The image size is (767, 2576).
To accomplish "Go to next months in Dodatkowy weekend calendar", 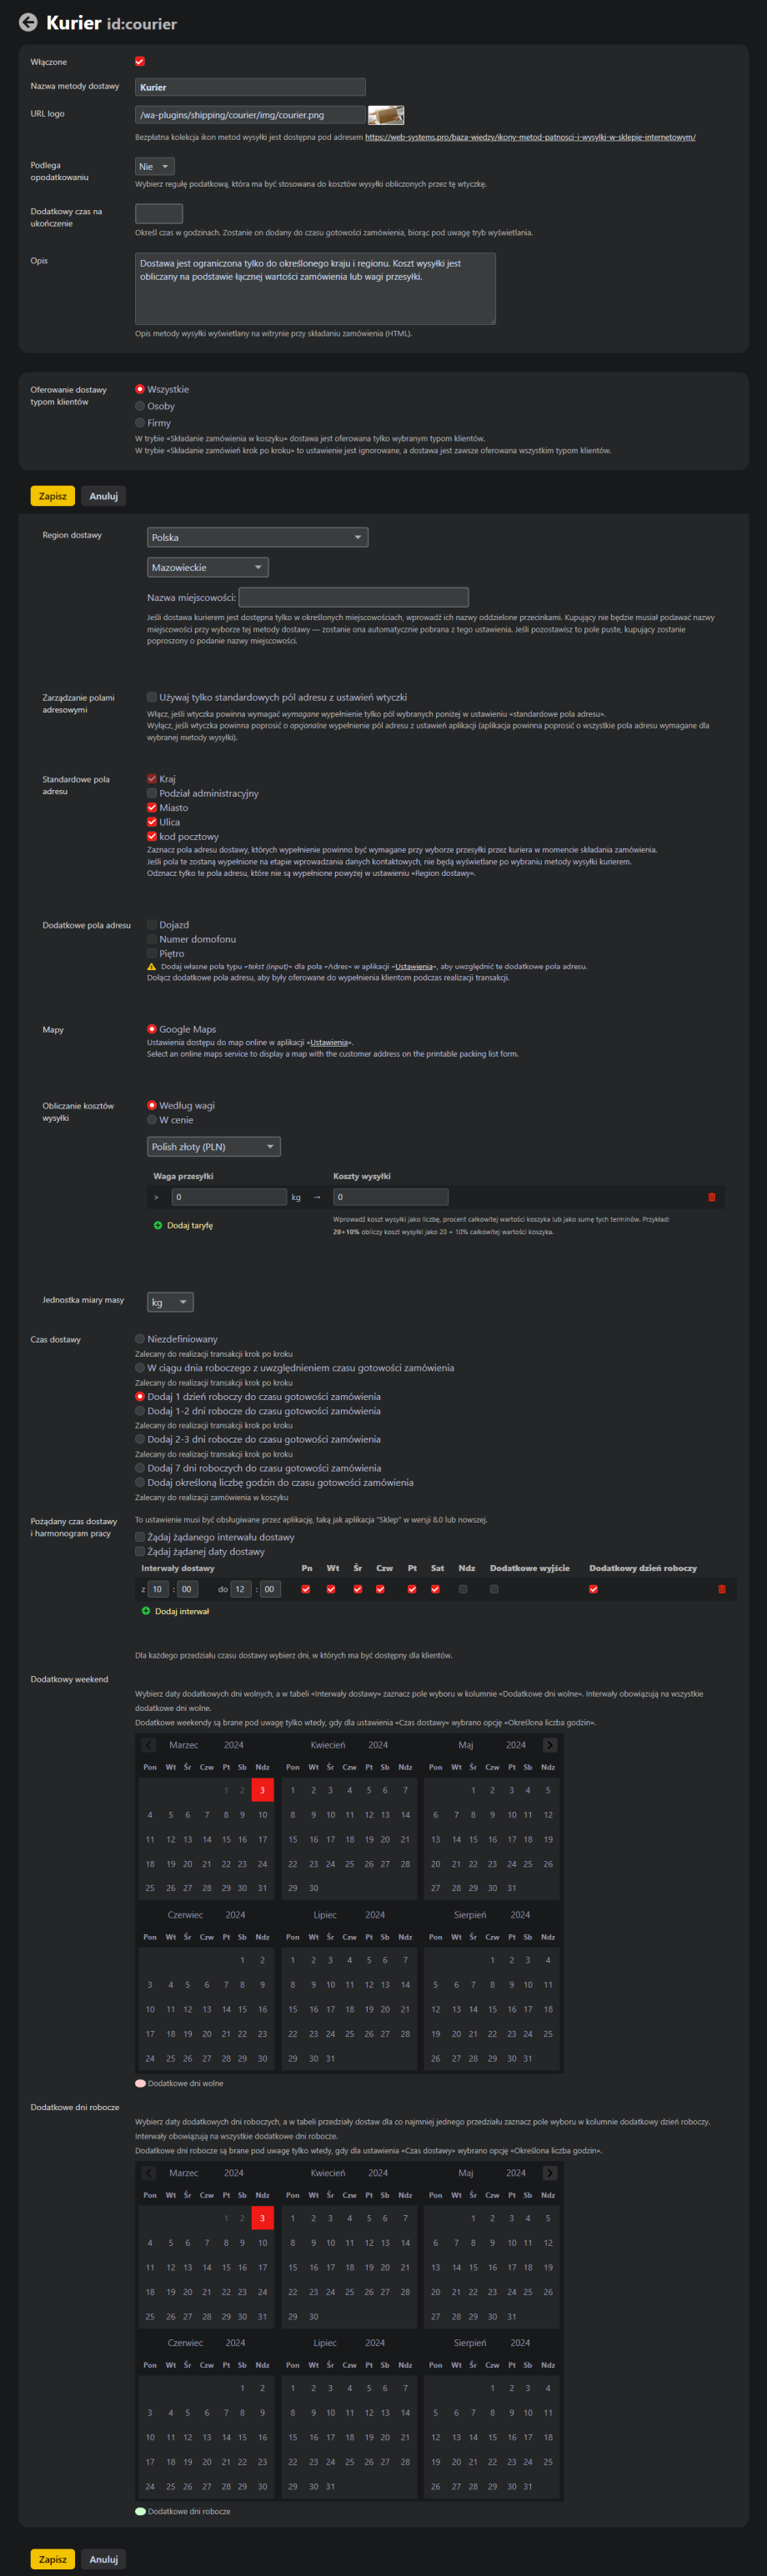I will (549, 1745).
